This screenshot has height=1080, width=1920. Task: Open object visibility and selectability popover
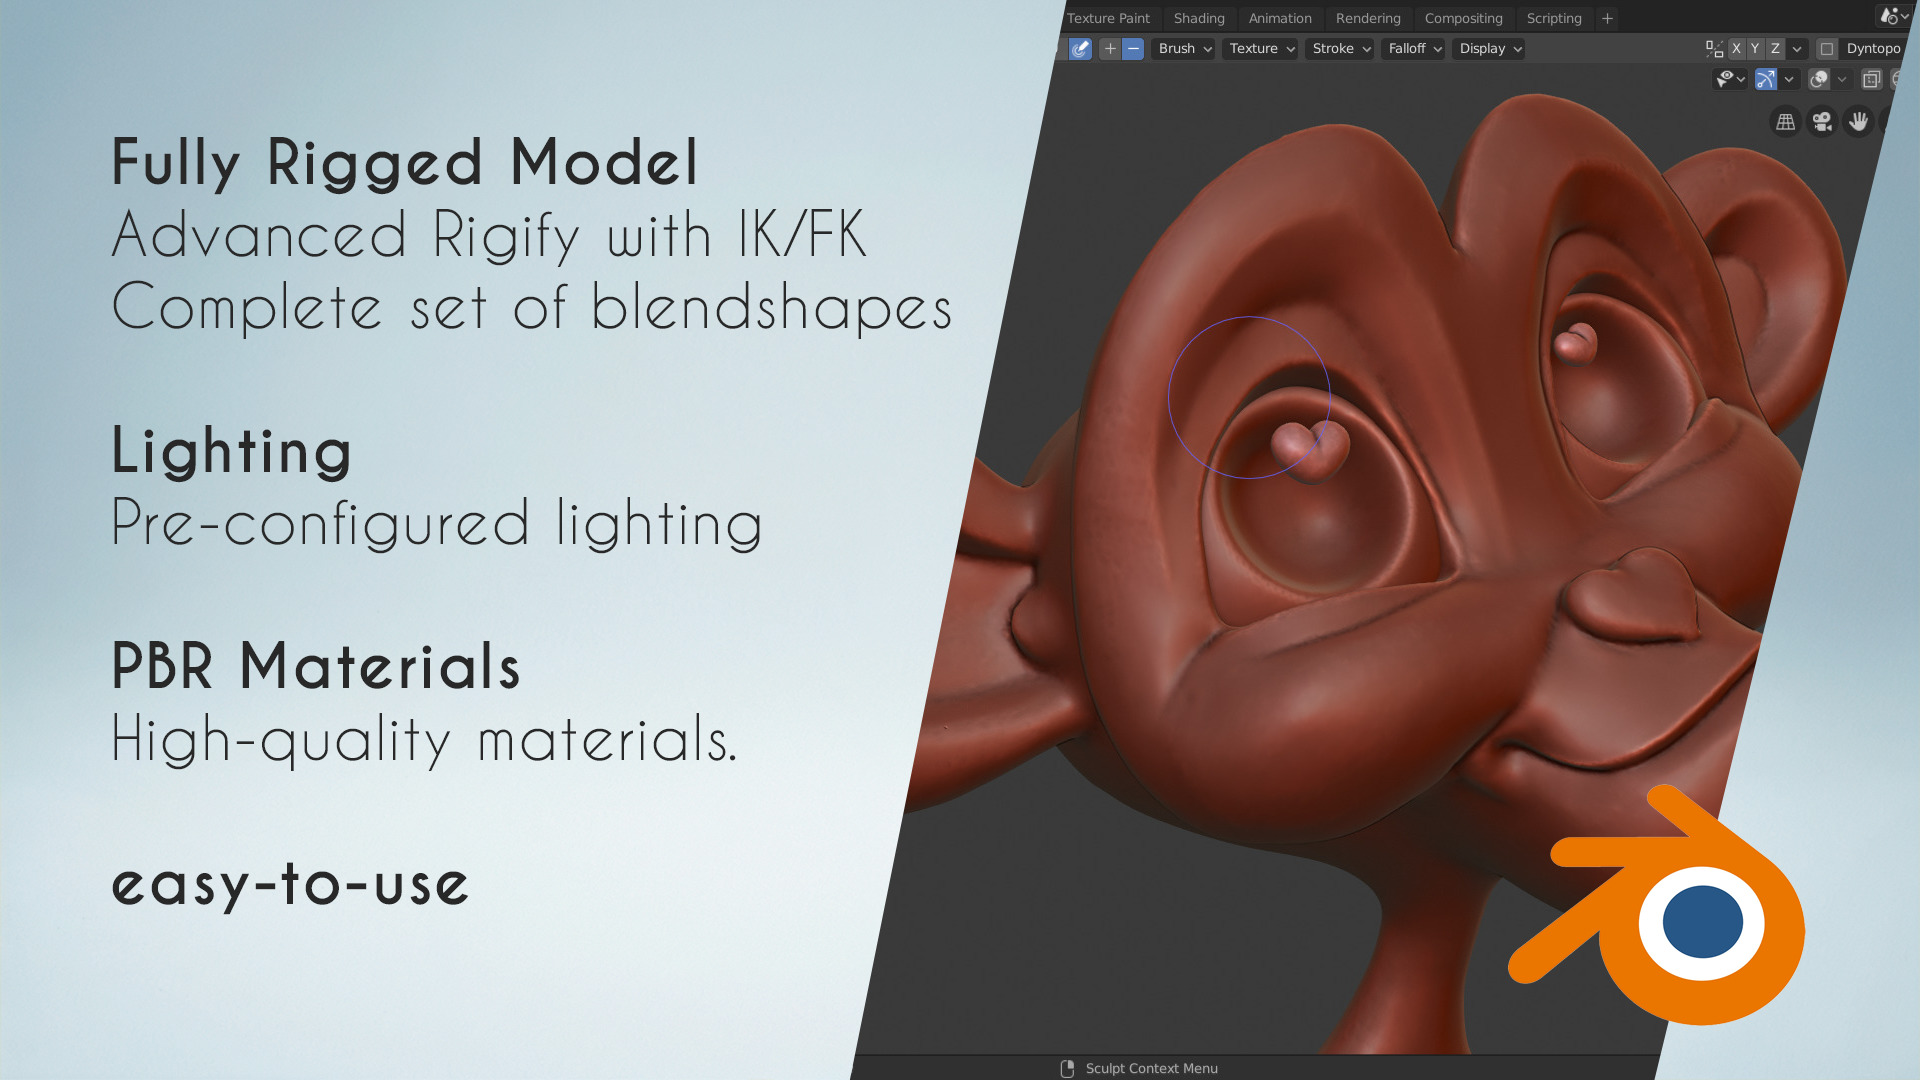tap(1730, 79)
